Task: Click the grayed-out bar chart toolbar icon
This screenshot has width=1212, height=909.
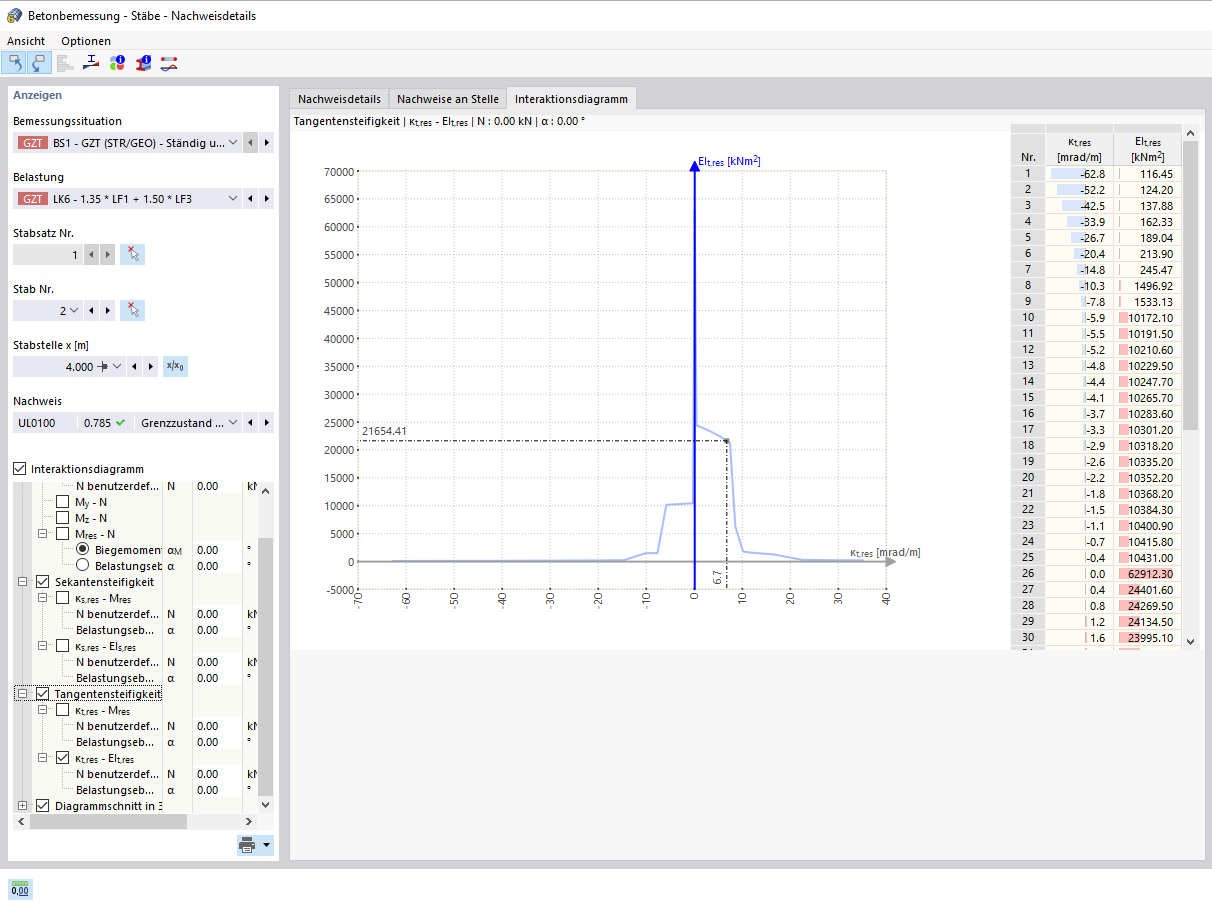Action: tap(65, 63)
